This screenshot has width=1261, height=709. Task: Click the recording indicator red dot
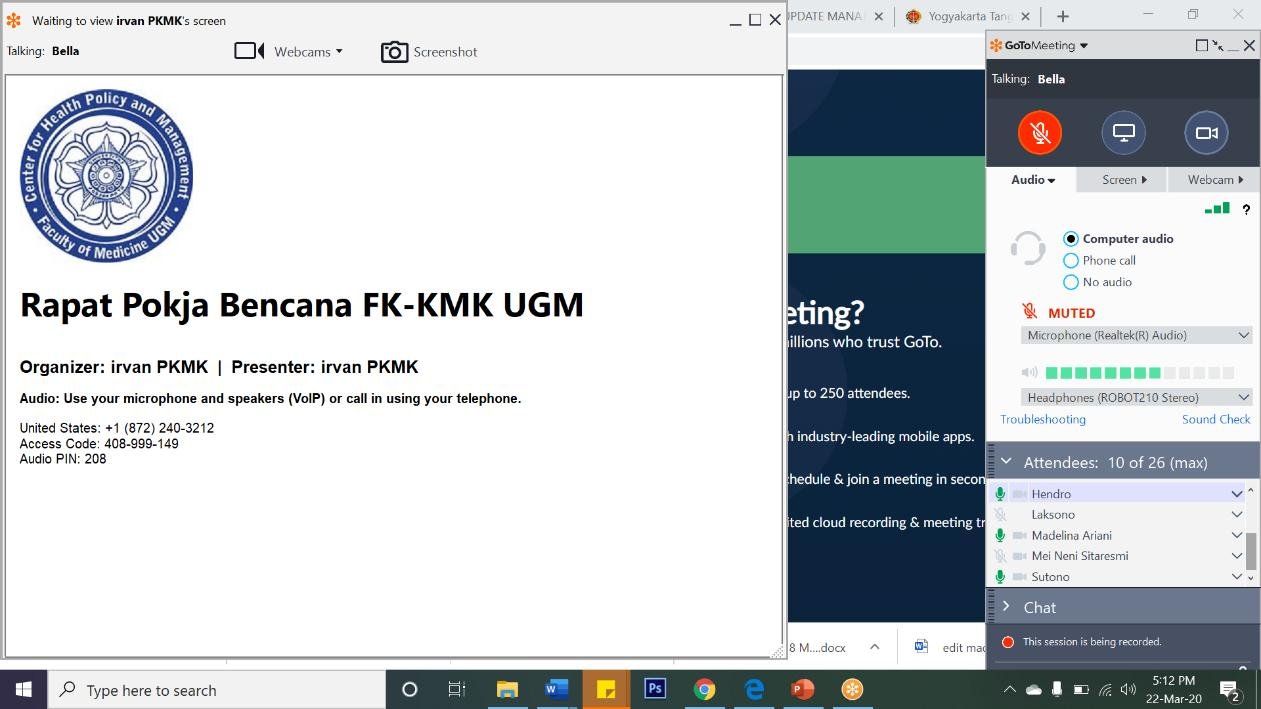tap(1007, 641)
